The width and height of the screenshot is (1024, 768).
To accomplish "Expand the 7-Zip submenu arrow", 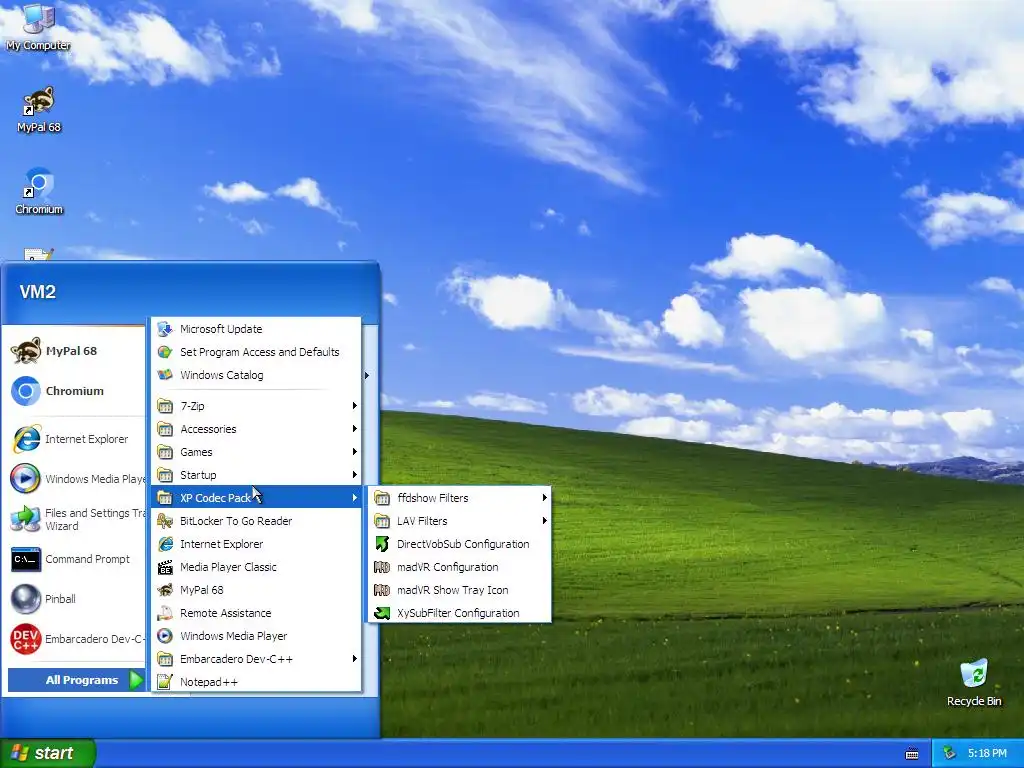I will coord(355,406).
